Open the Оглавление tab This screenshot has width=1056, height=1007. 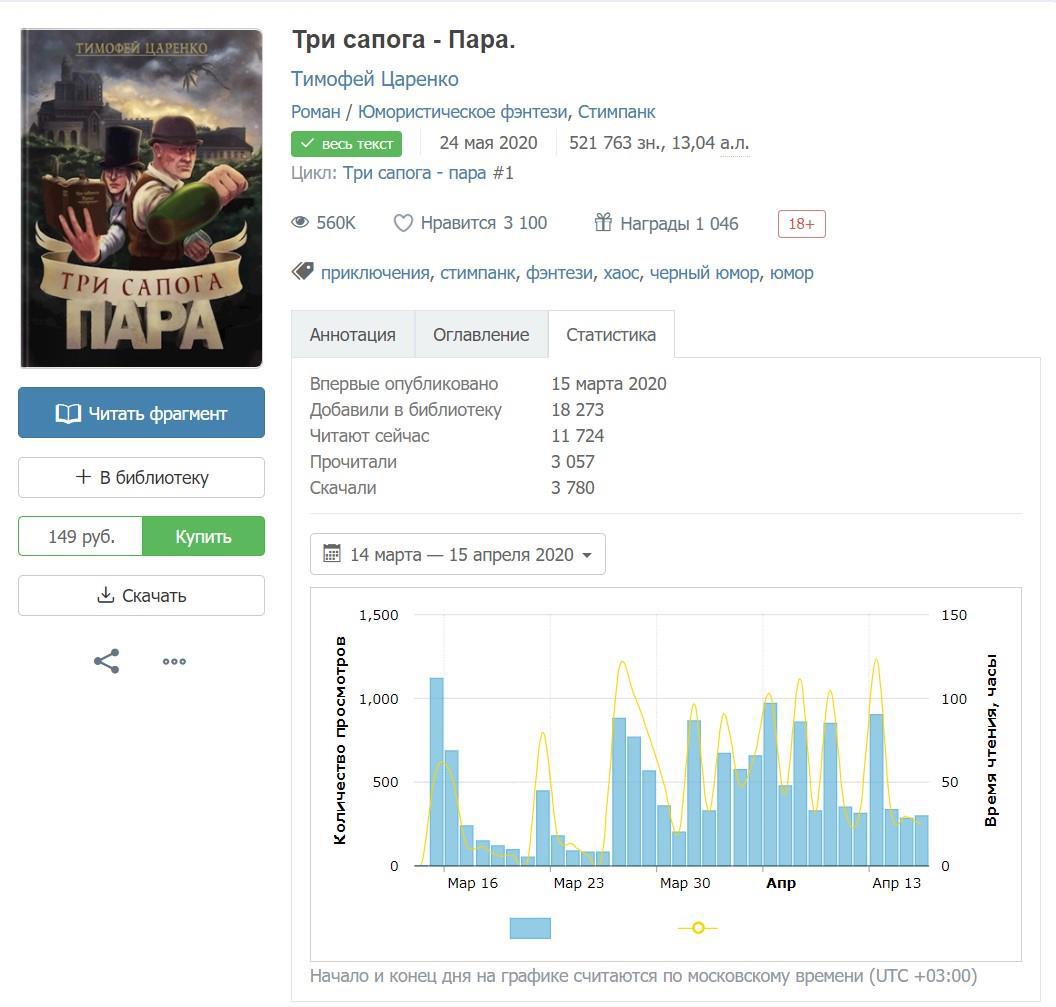481,335
